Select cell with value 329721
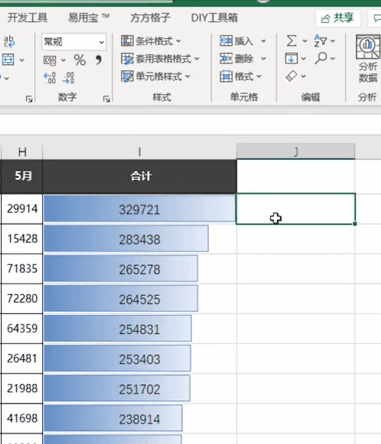Viewport: 381px width, 444px height. 140,209
